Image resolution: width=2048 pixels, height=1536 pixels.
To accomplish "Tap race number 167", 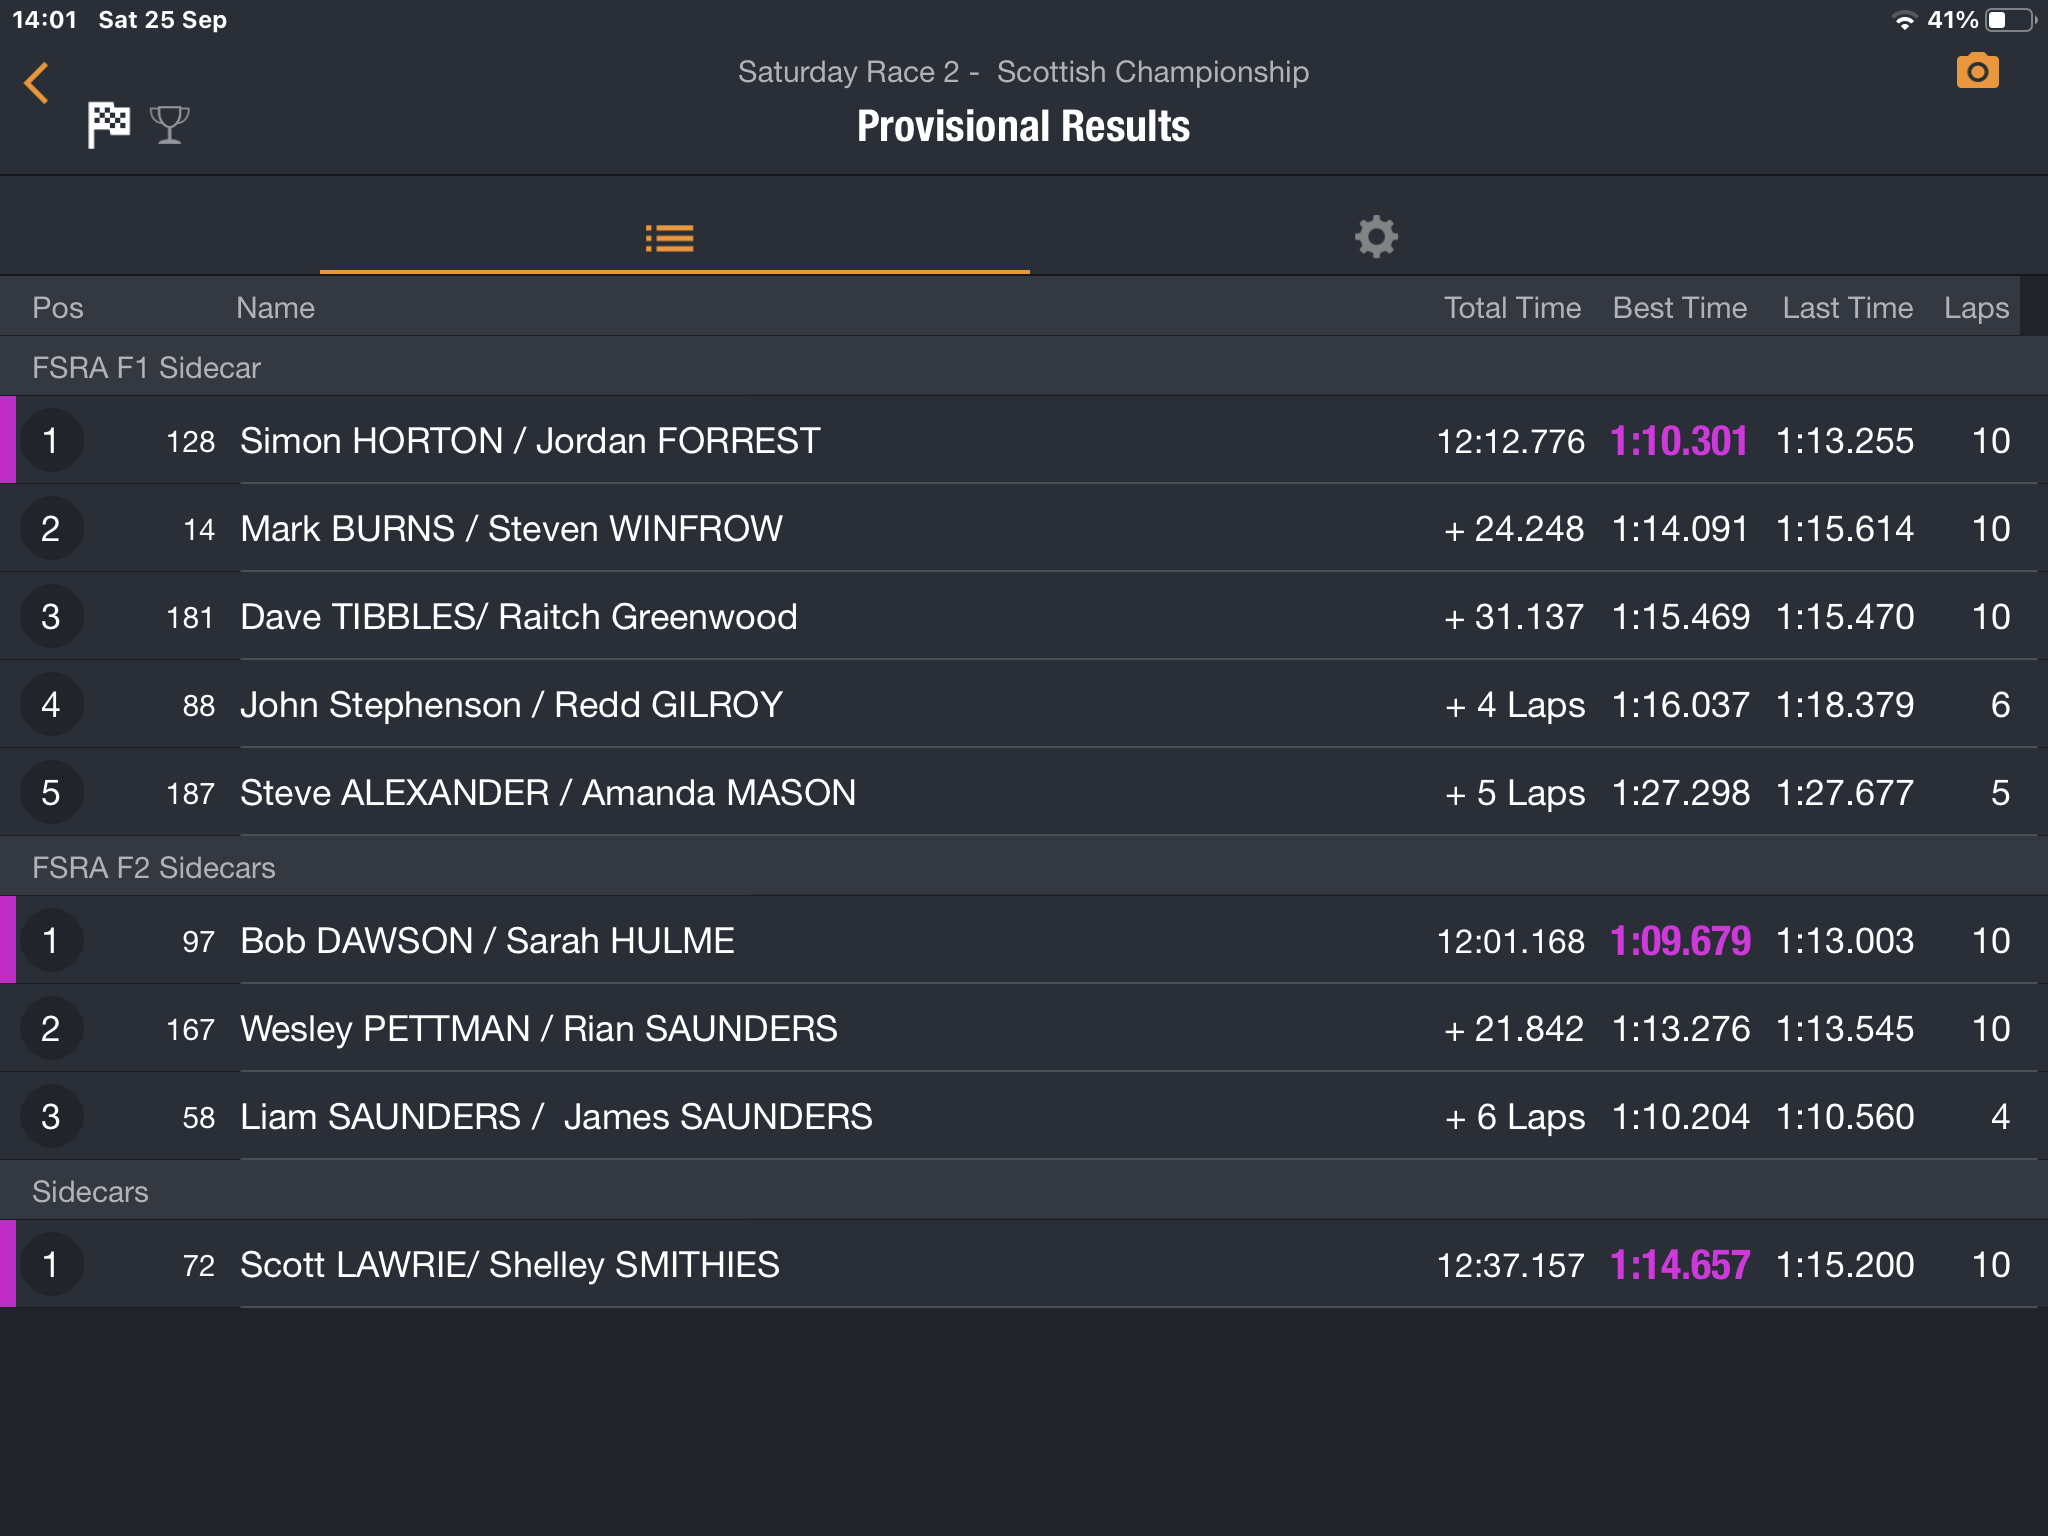I will [x=190, y=1030].
